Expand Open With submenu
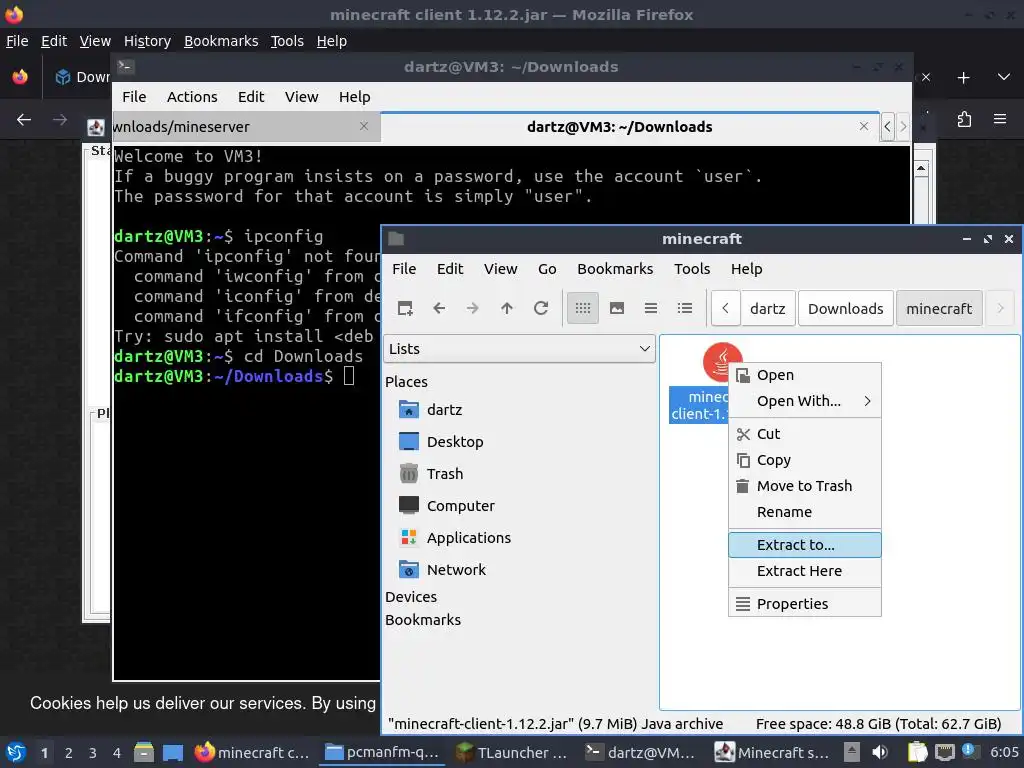 (805, 401)
